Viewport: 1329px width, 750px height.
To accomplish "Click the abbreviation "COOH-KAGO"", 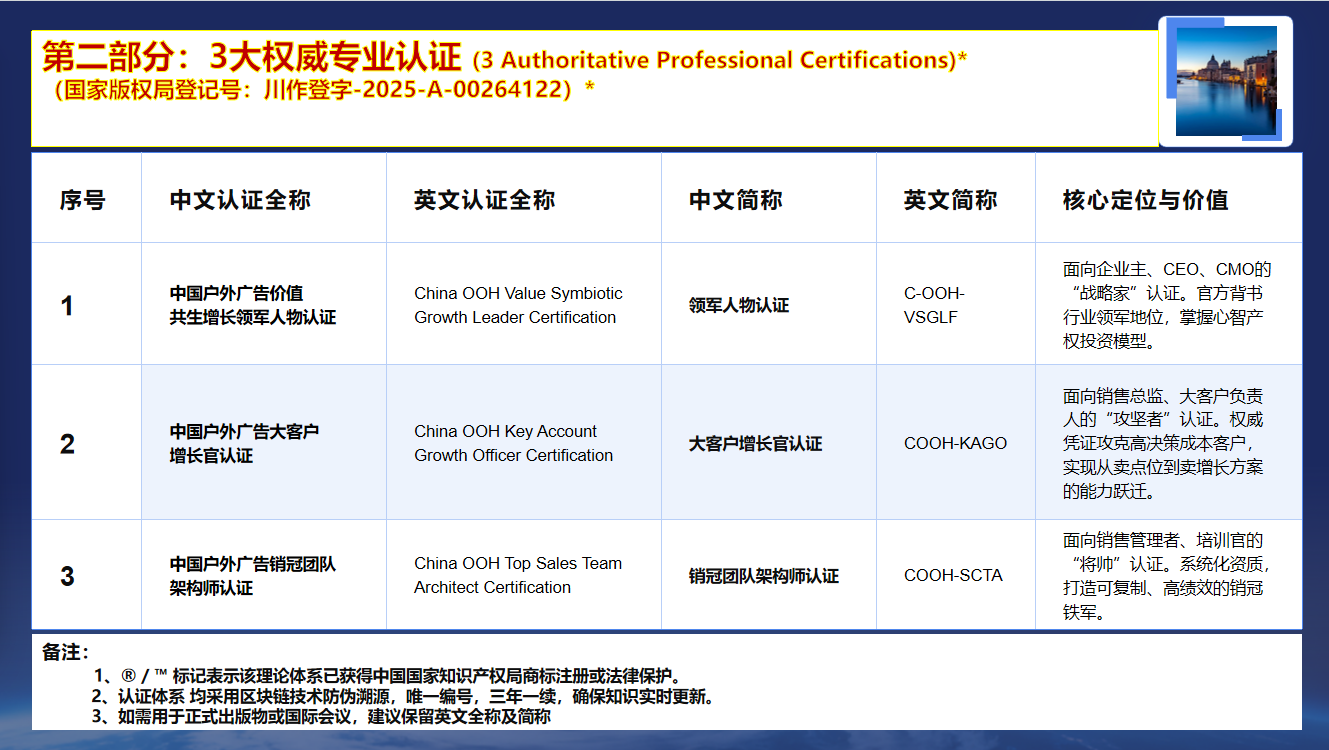I will 955,443.
